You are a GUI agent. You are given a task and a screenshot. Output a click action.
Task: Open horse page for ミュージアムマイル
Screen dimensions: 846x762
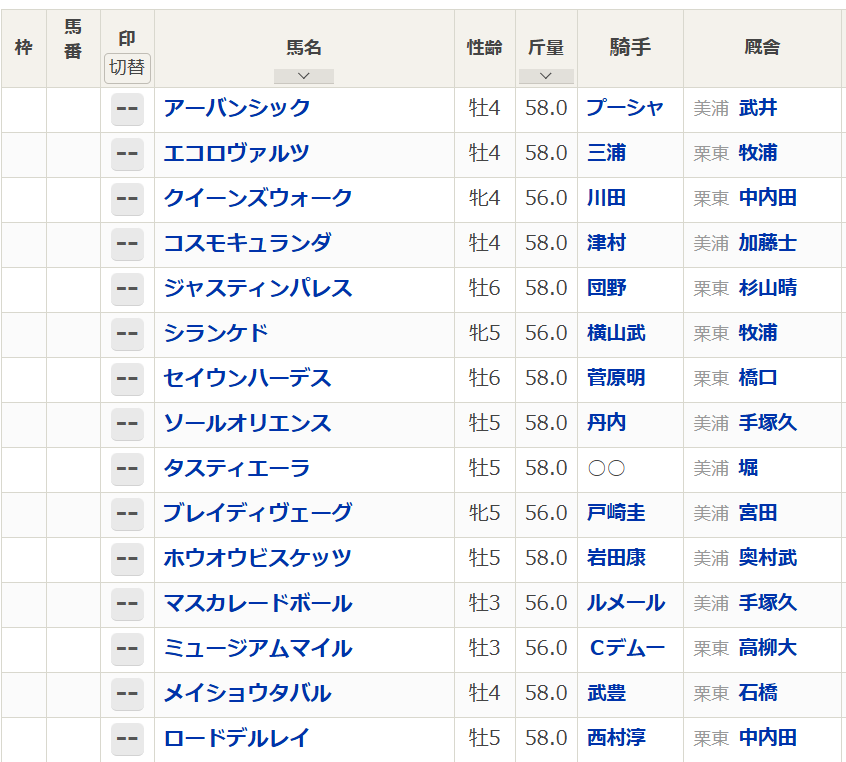point(258,648)
